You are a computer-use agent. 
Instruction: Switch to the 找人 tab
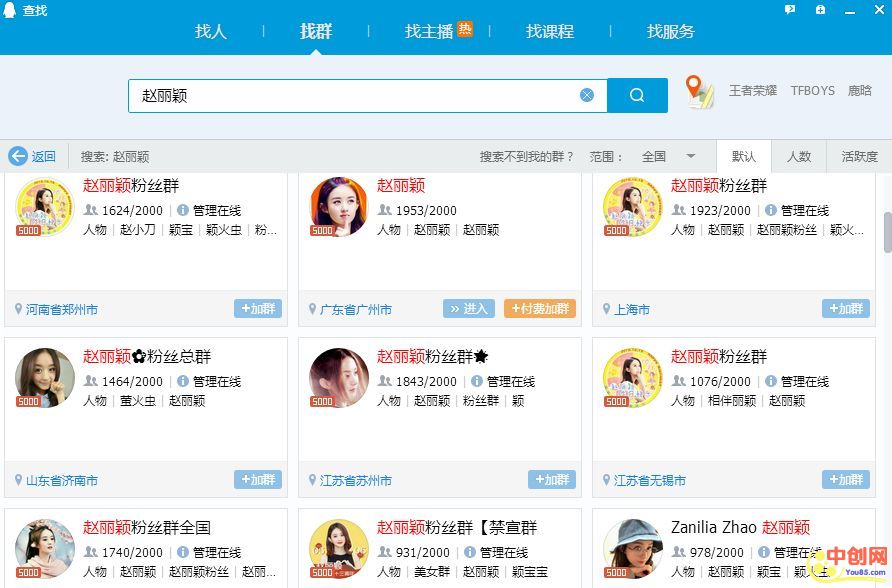(x=211, y=31)
